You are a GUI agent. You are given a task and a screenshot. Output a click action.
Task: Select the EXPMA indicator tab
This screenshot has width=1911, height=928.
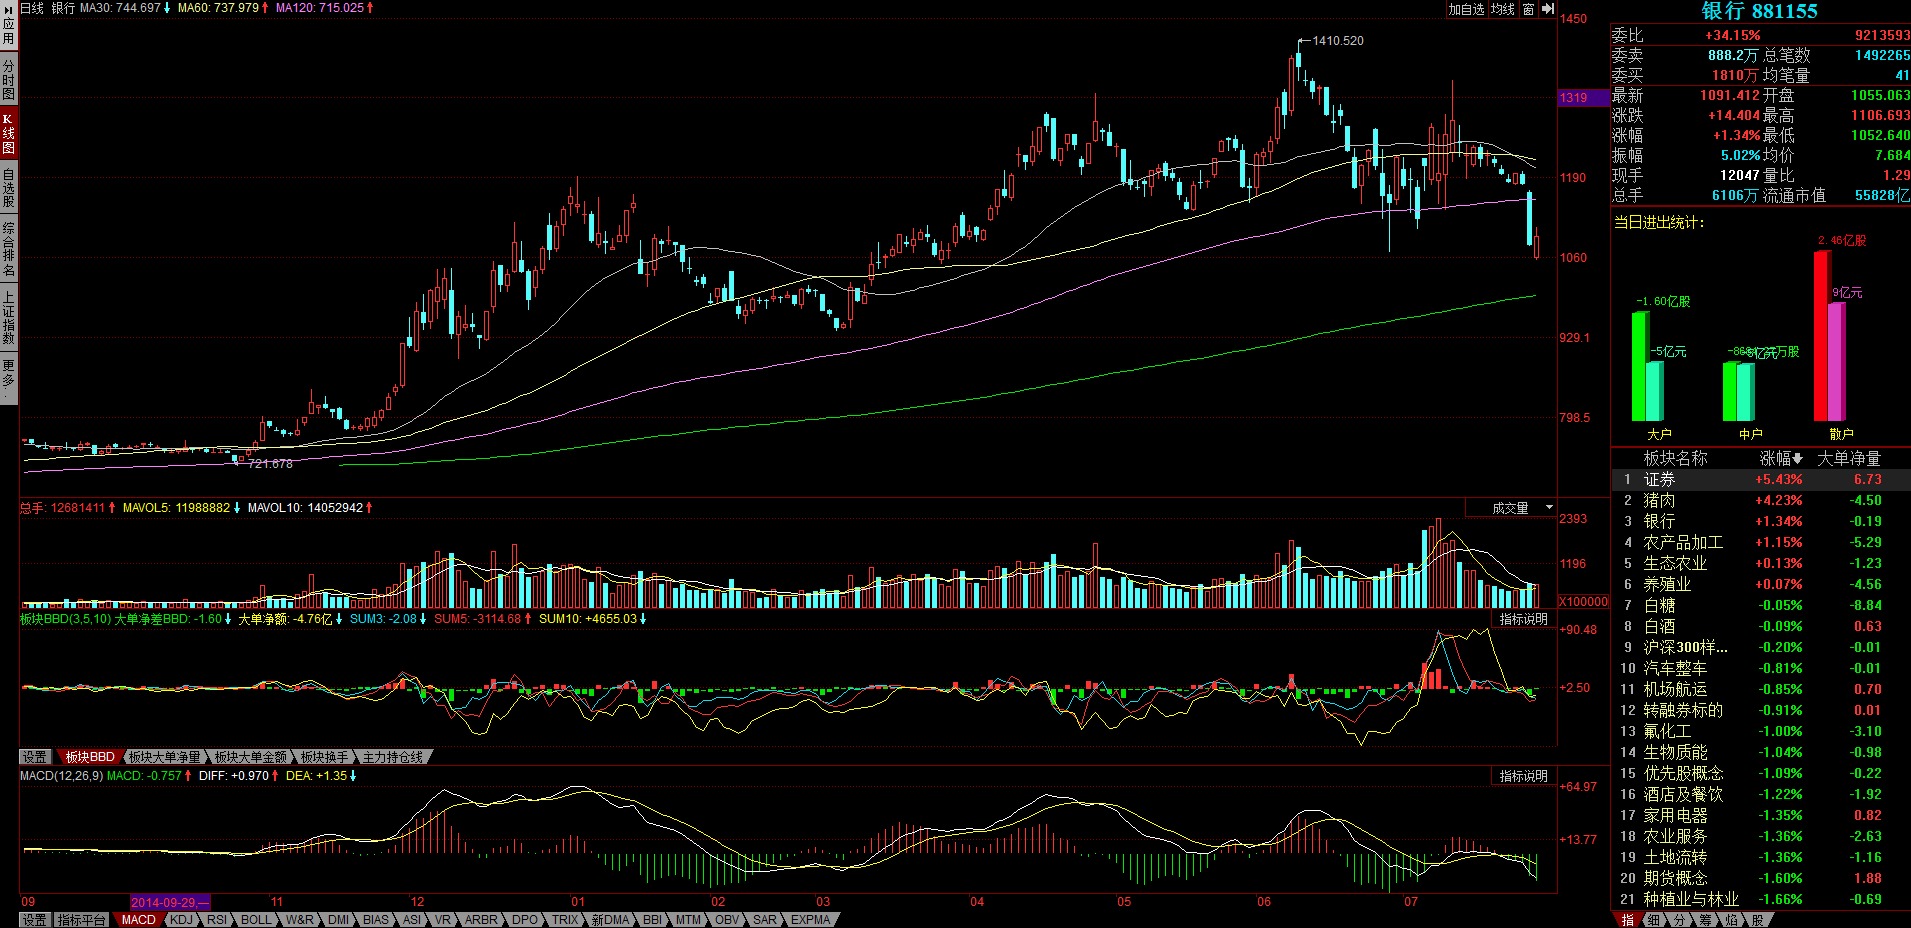(811, 920)
